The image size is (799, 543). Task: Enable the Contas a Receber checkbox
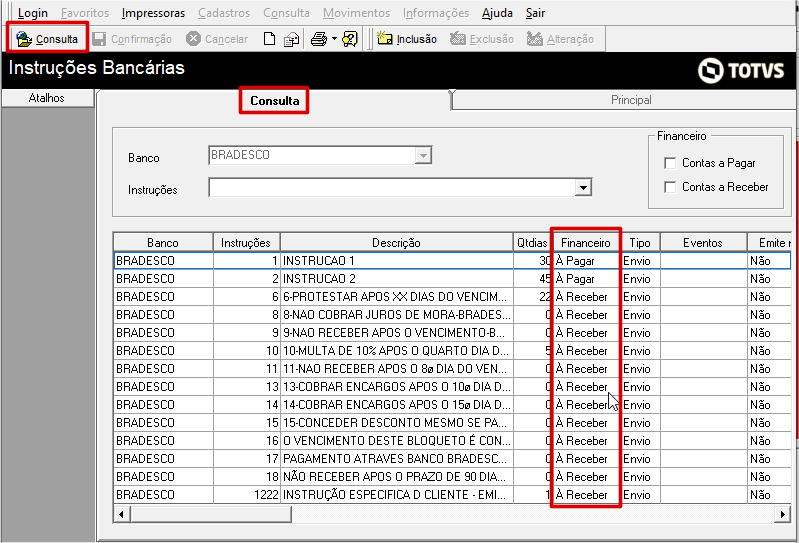click(670, 187)
